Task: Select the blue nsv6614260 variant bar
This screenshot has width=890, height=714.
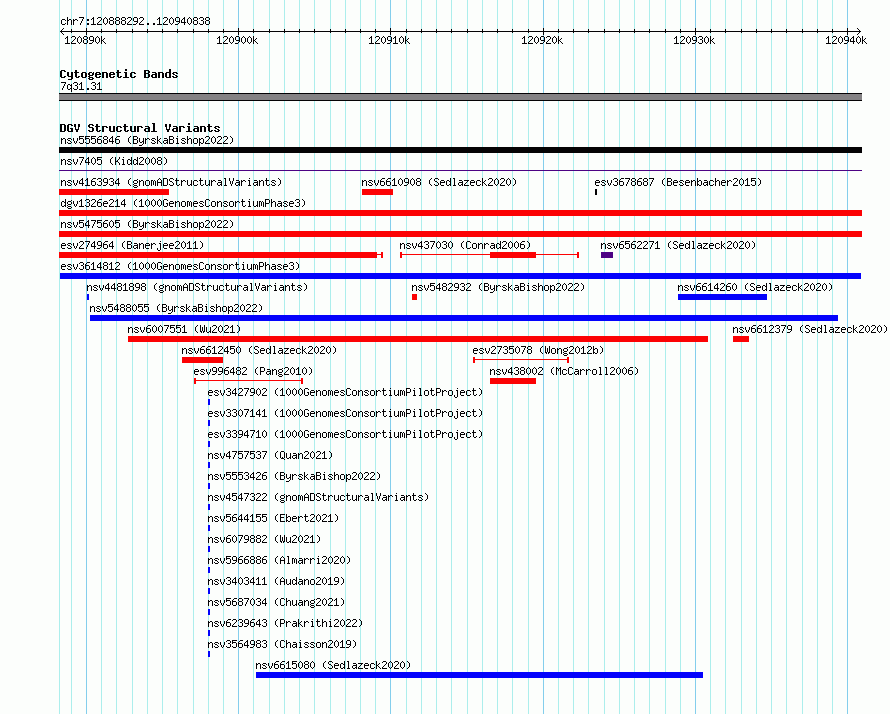Action: (723, 297)
